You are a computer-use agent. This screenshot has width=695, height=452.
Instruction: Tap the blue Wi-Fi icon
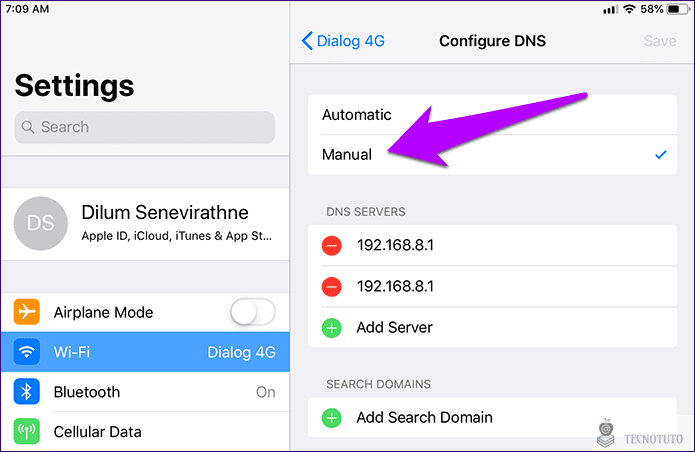tap(27, 352)
